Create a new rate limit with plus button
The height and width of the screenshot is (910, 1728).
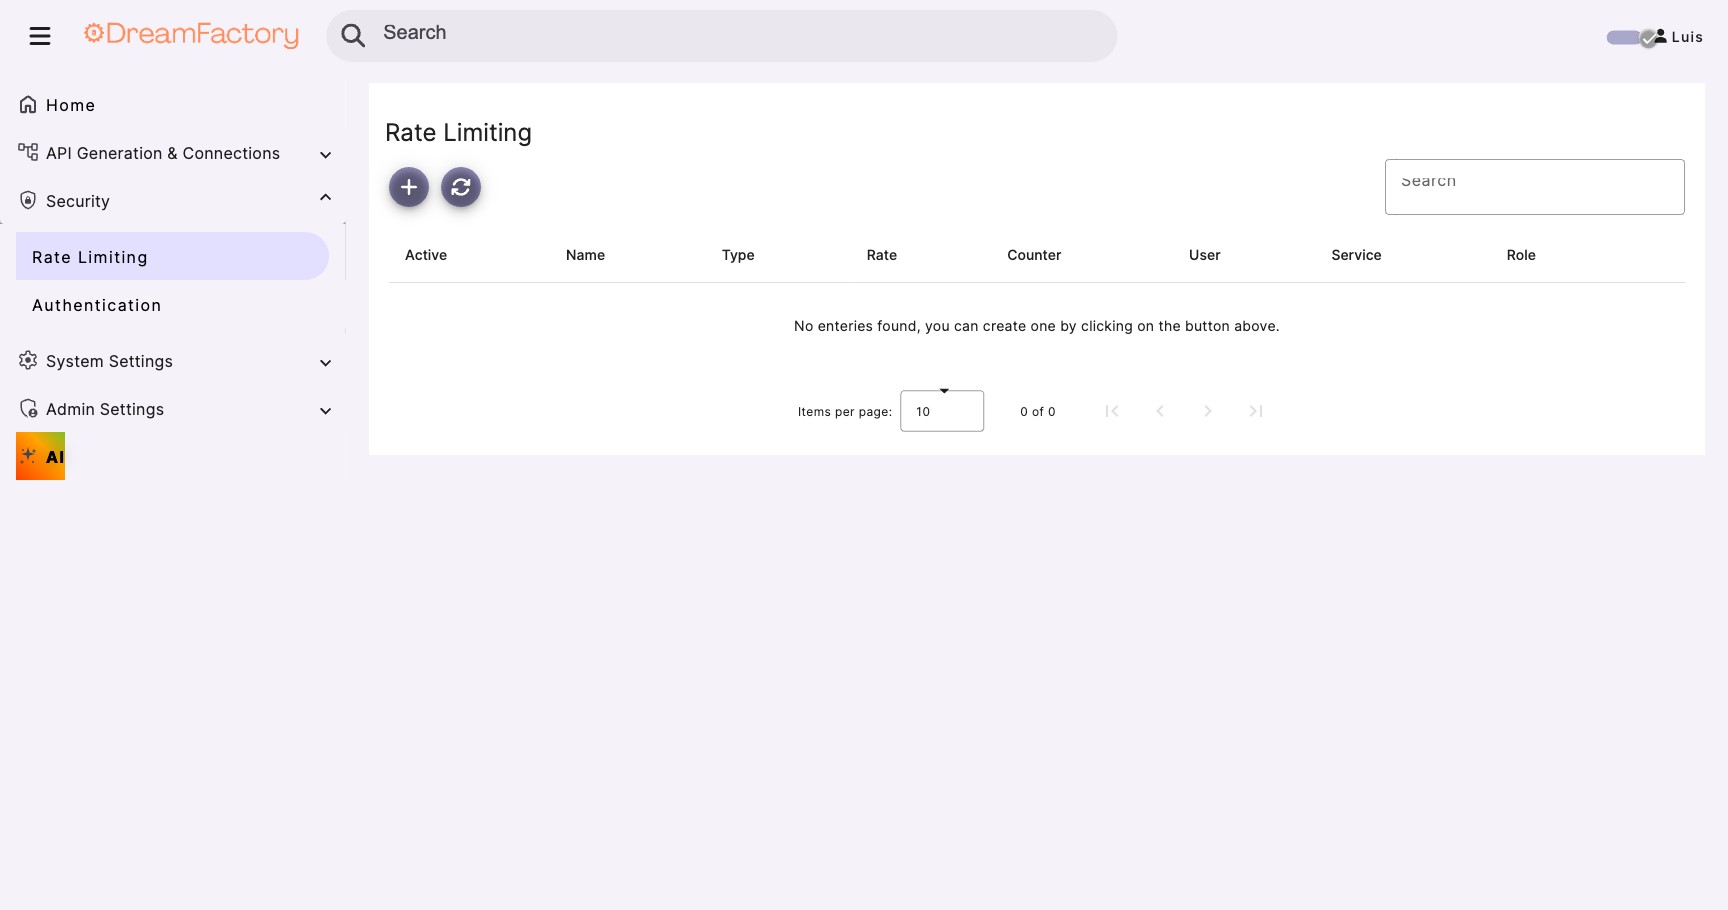pos(409,187)
